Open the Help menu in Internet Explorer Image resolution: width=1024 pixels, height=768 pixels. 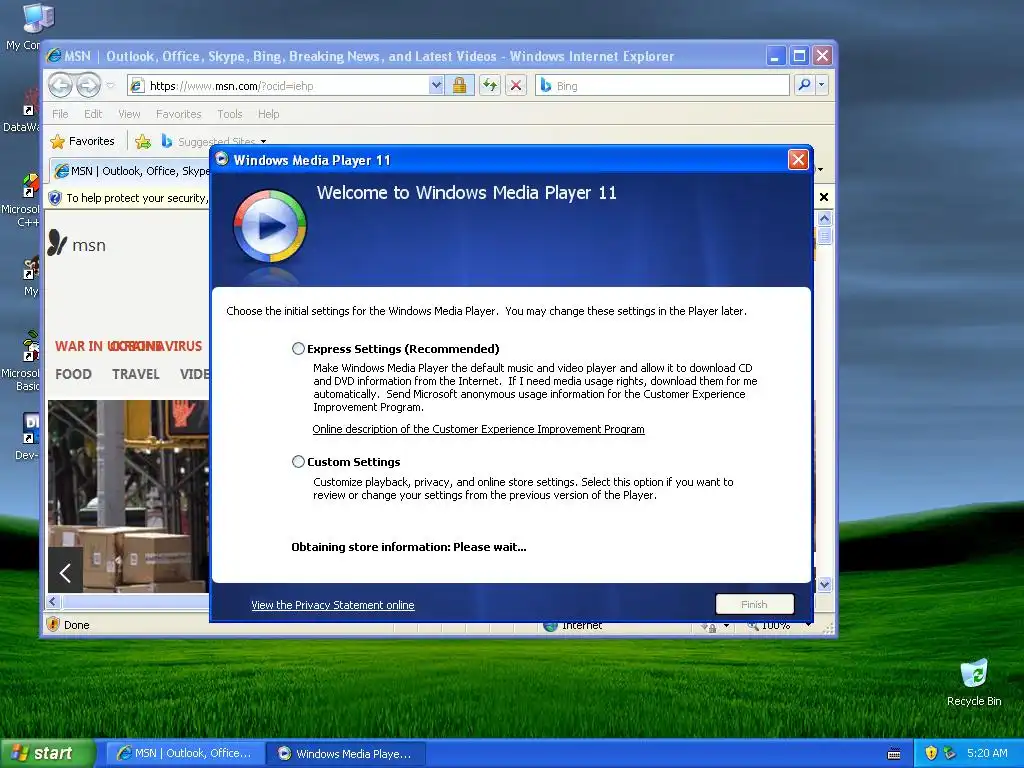(268, 114)
